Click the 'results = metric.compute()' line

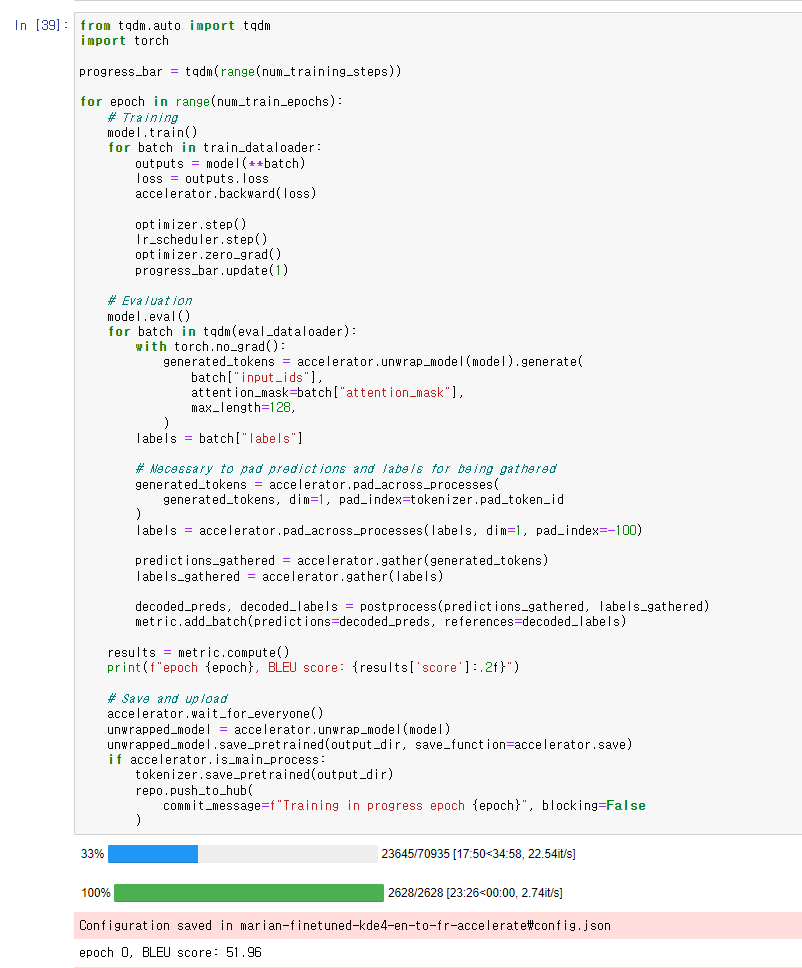pos(198,653)
